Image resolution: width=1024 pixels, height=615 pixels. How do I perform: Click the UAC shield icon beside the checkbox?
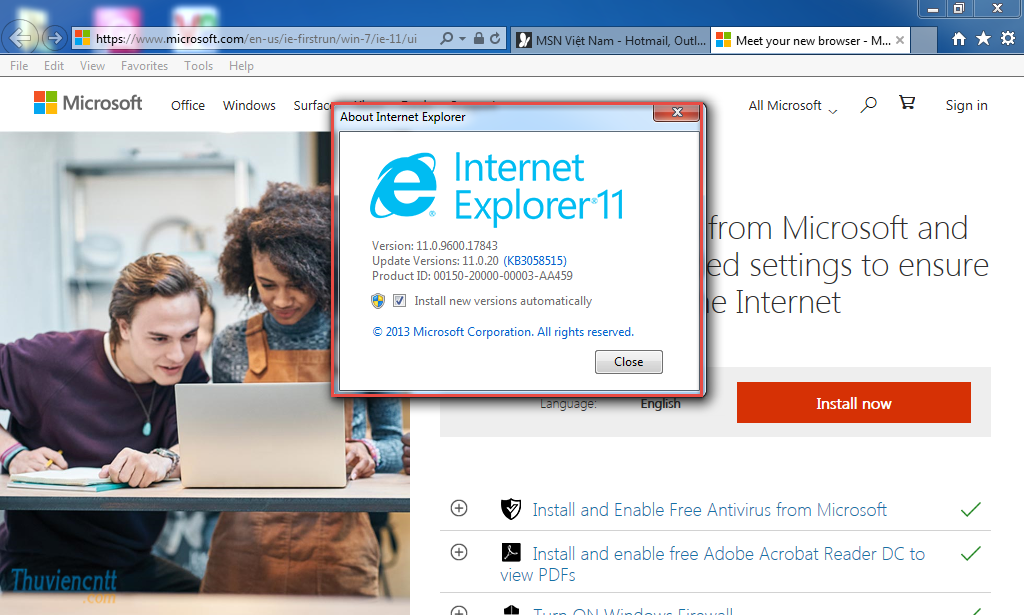(377, 301)
